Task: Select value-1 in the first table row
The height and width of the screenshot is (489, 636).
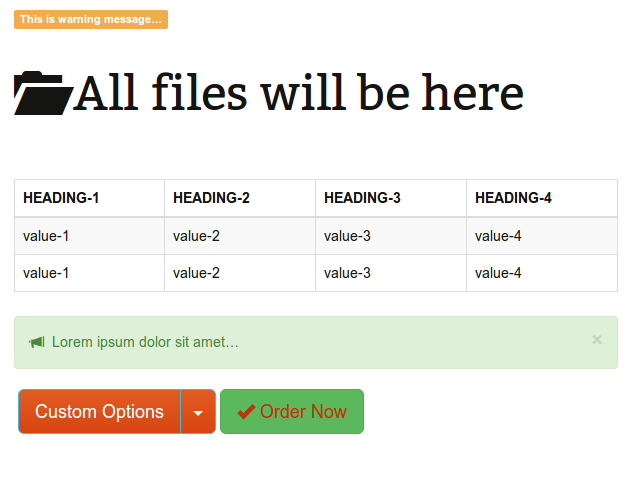Action: 90,236
